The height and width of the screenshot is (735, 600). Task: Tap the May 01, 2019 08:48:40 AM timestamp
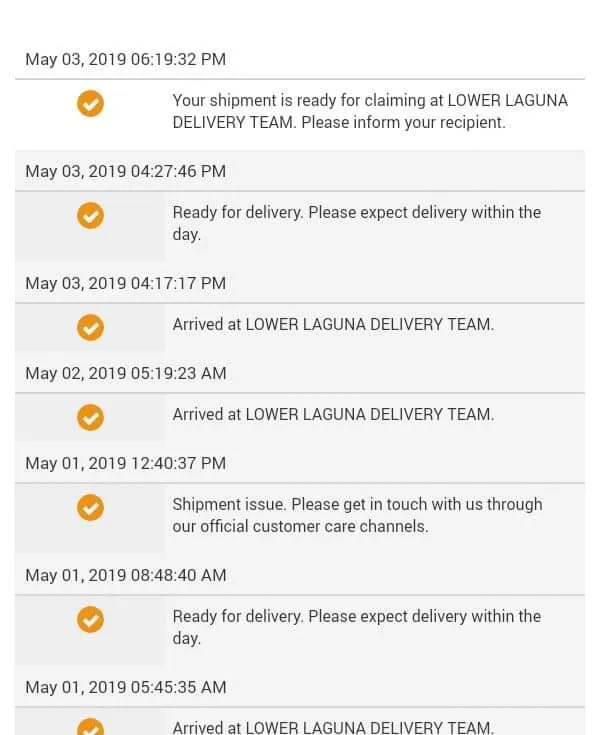pos(125,575)
